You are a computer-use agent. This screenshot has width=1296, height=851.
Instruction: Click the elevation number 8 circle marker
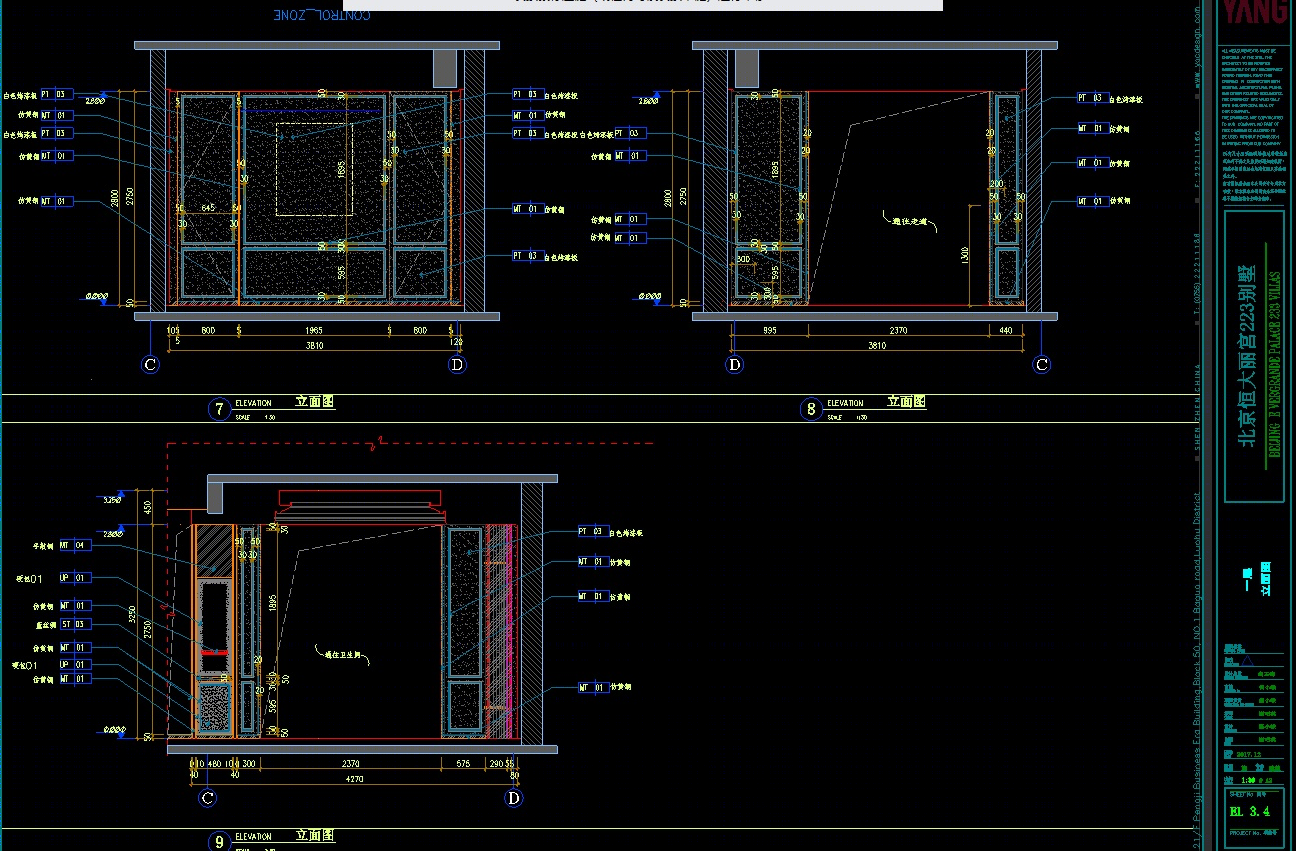pyautogui.click(x=811, y=409)
